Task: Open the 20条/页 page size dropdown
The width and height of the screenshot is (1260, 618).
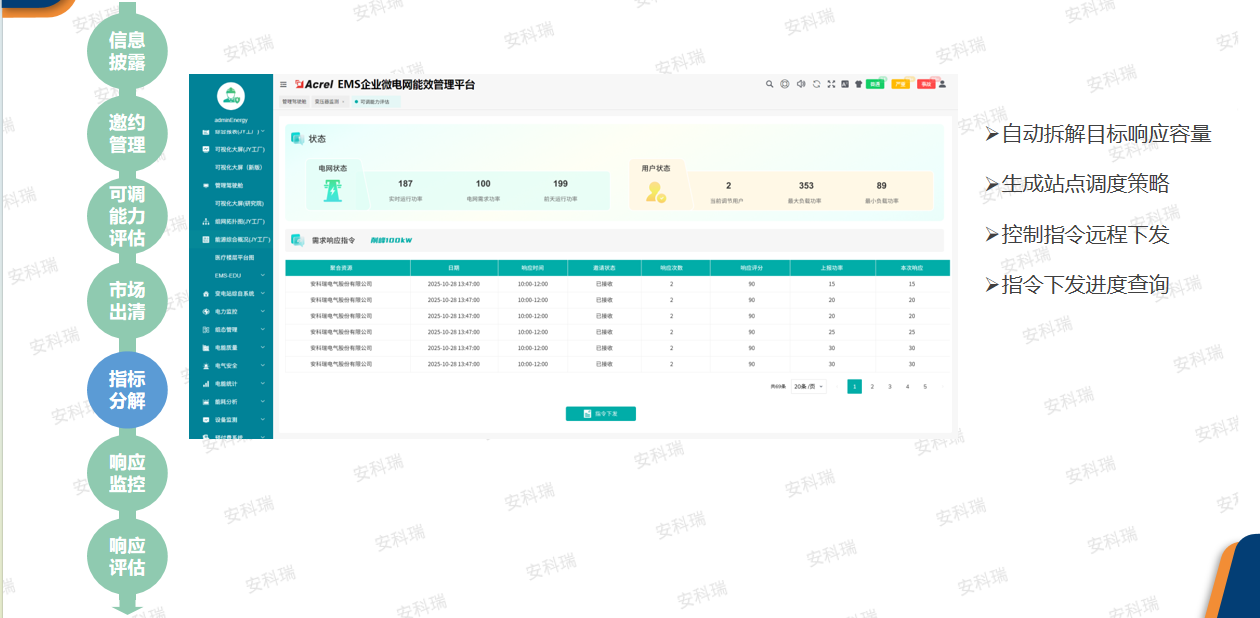Action: 808,386
